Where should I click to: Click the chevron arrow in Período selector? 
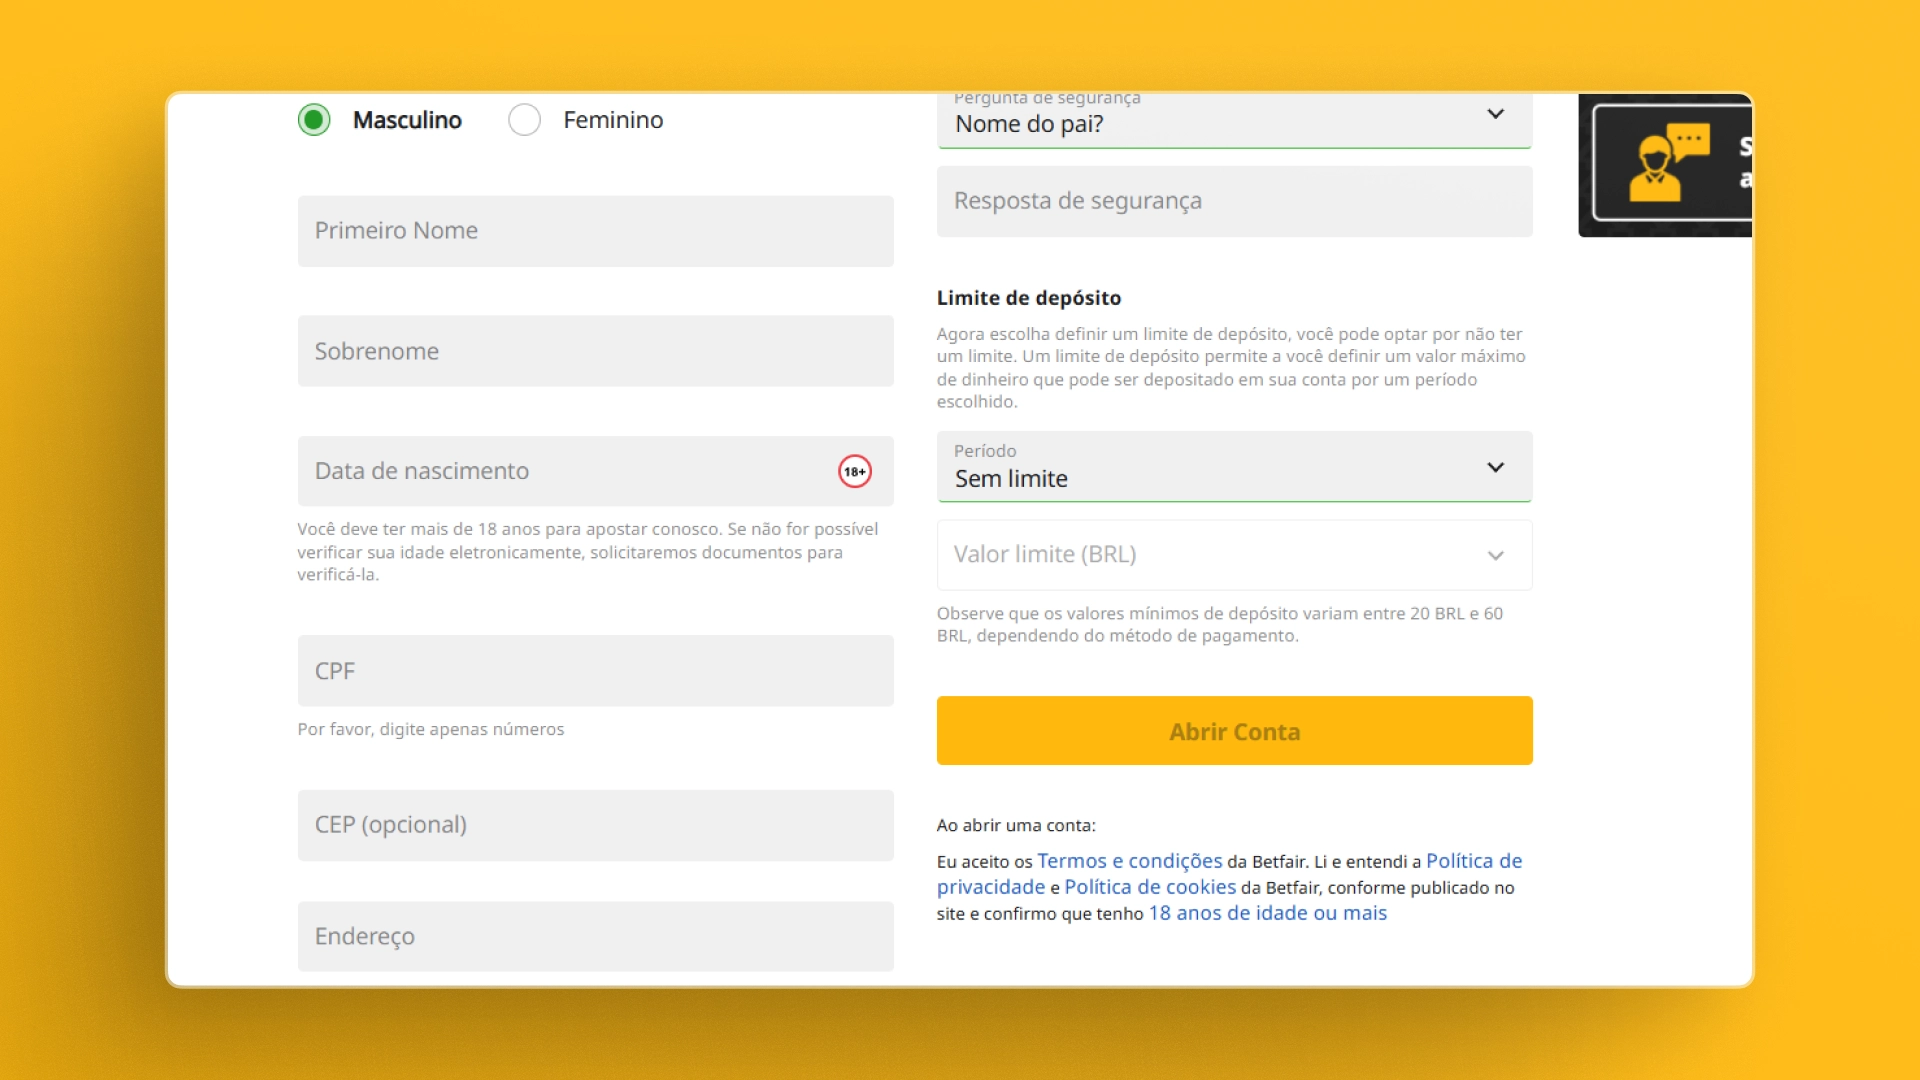click(x=1495, y=467)
